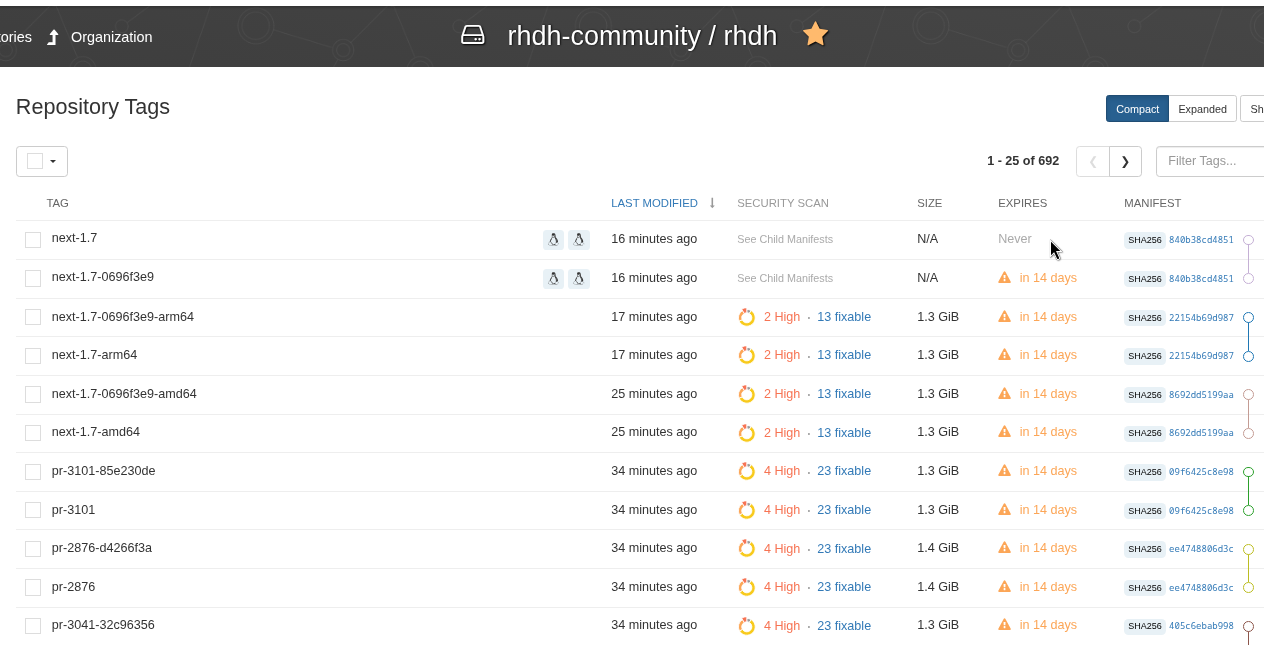
Task: Click expiry warning icon on next-1.7-0696f3e9 row
Action: 1005,278
